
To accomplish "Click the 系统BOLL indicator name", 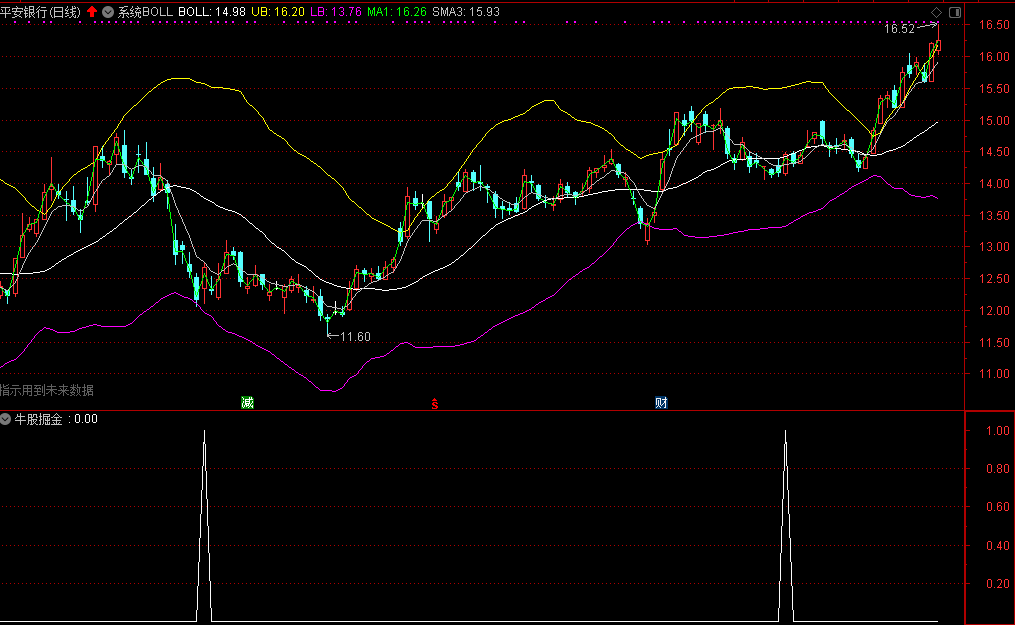I will coord(145,12).
